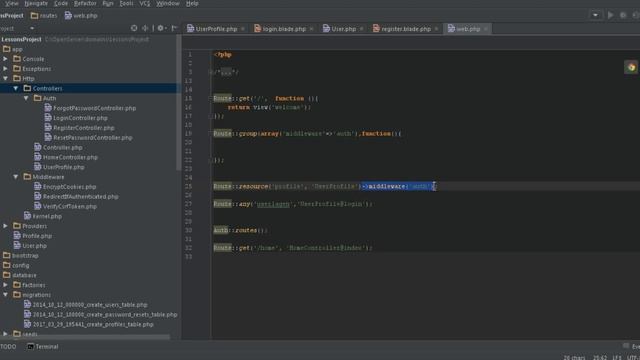Open the Terminal tool window
Screen dimensions: 640x360
[x=43, y=347]
